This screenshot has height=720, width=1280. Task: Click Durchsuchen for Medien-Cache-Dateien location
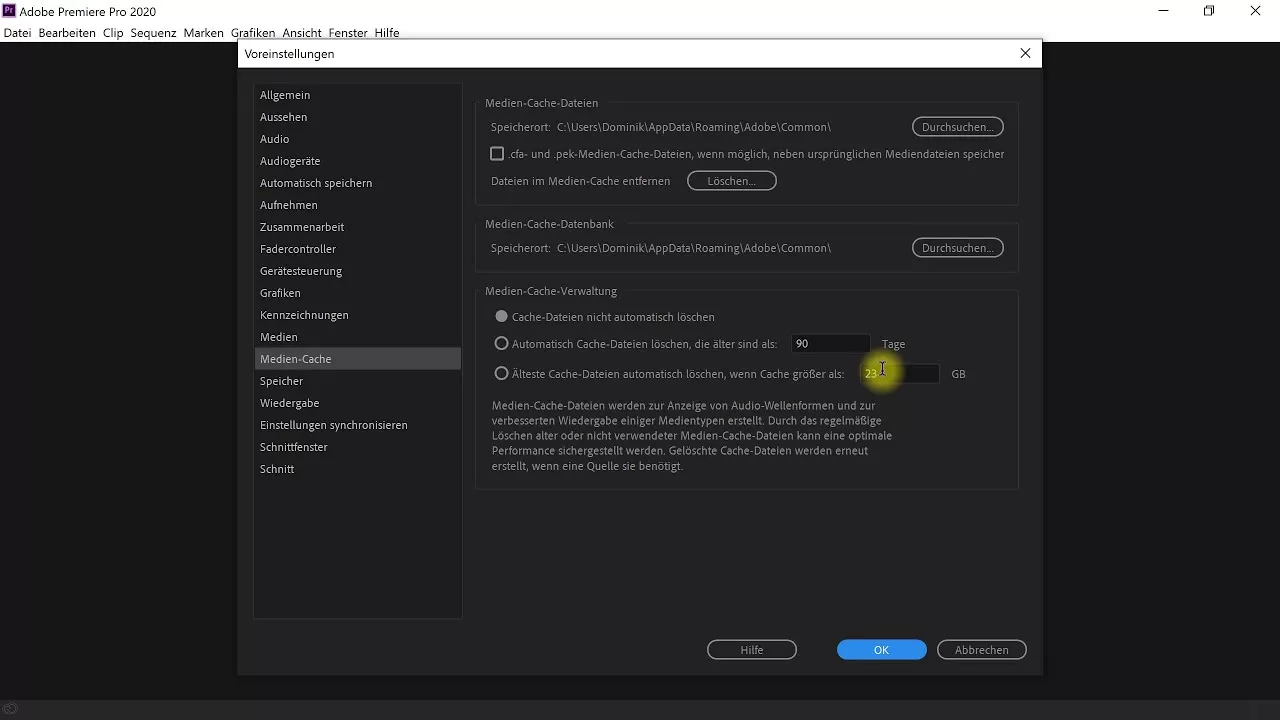click(x=957, y=126)
